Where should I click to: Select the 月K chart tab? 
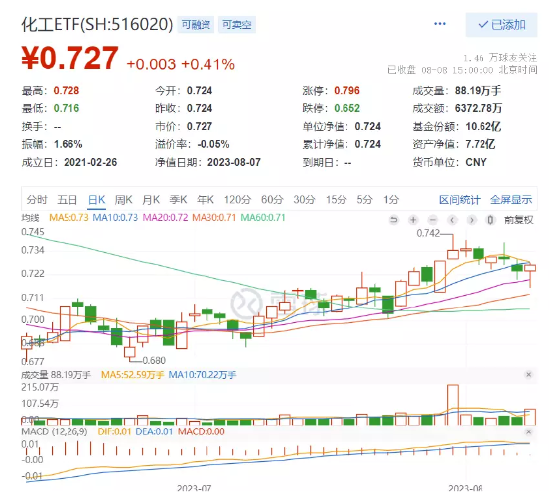pos(151,200)
